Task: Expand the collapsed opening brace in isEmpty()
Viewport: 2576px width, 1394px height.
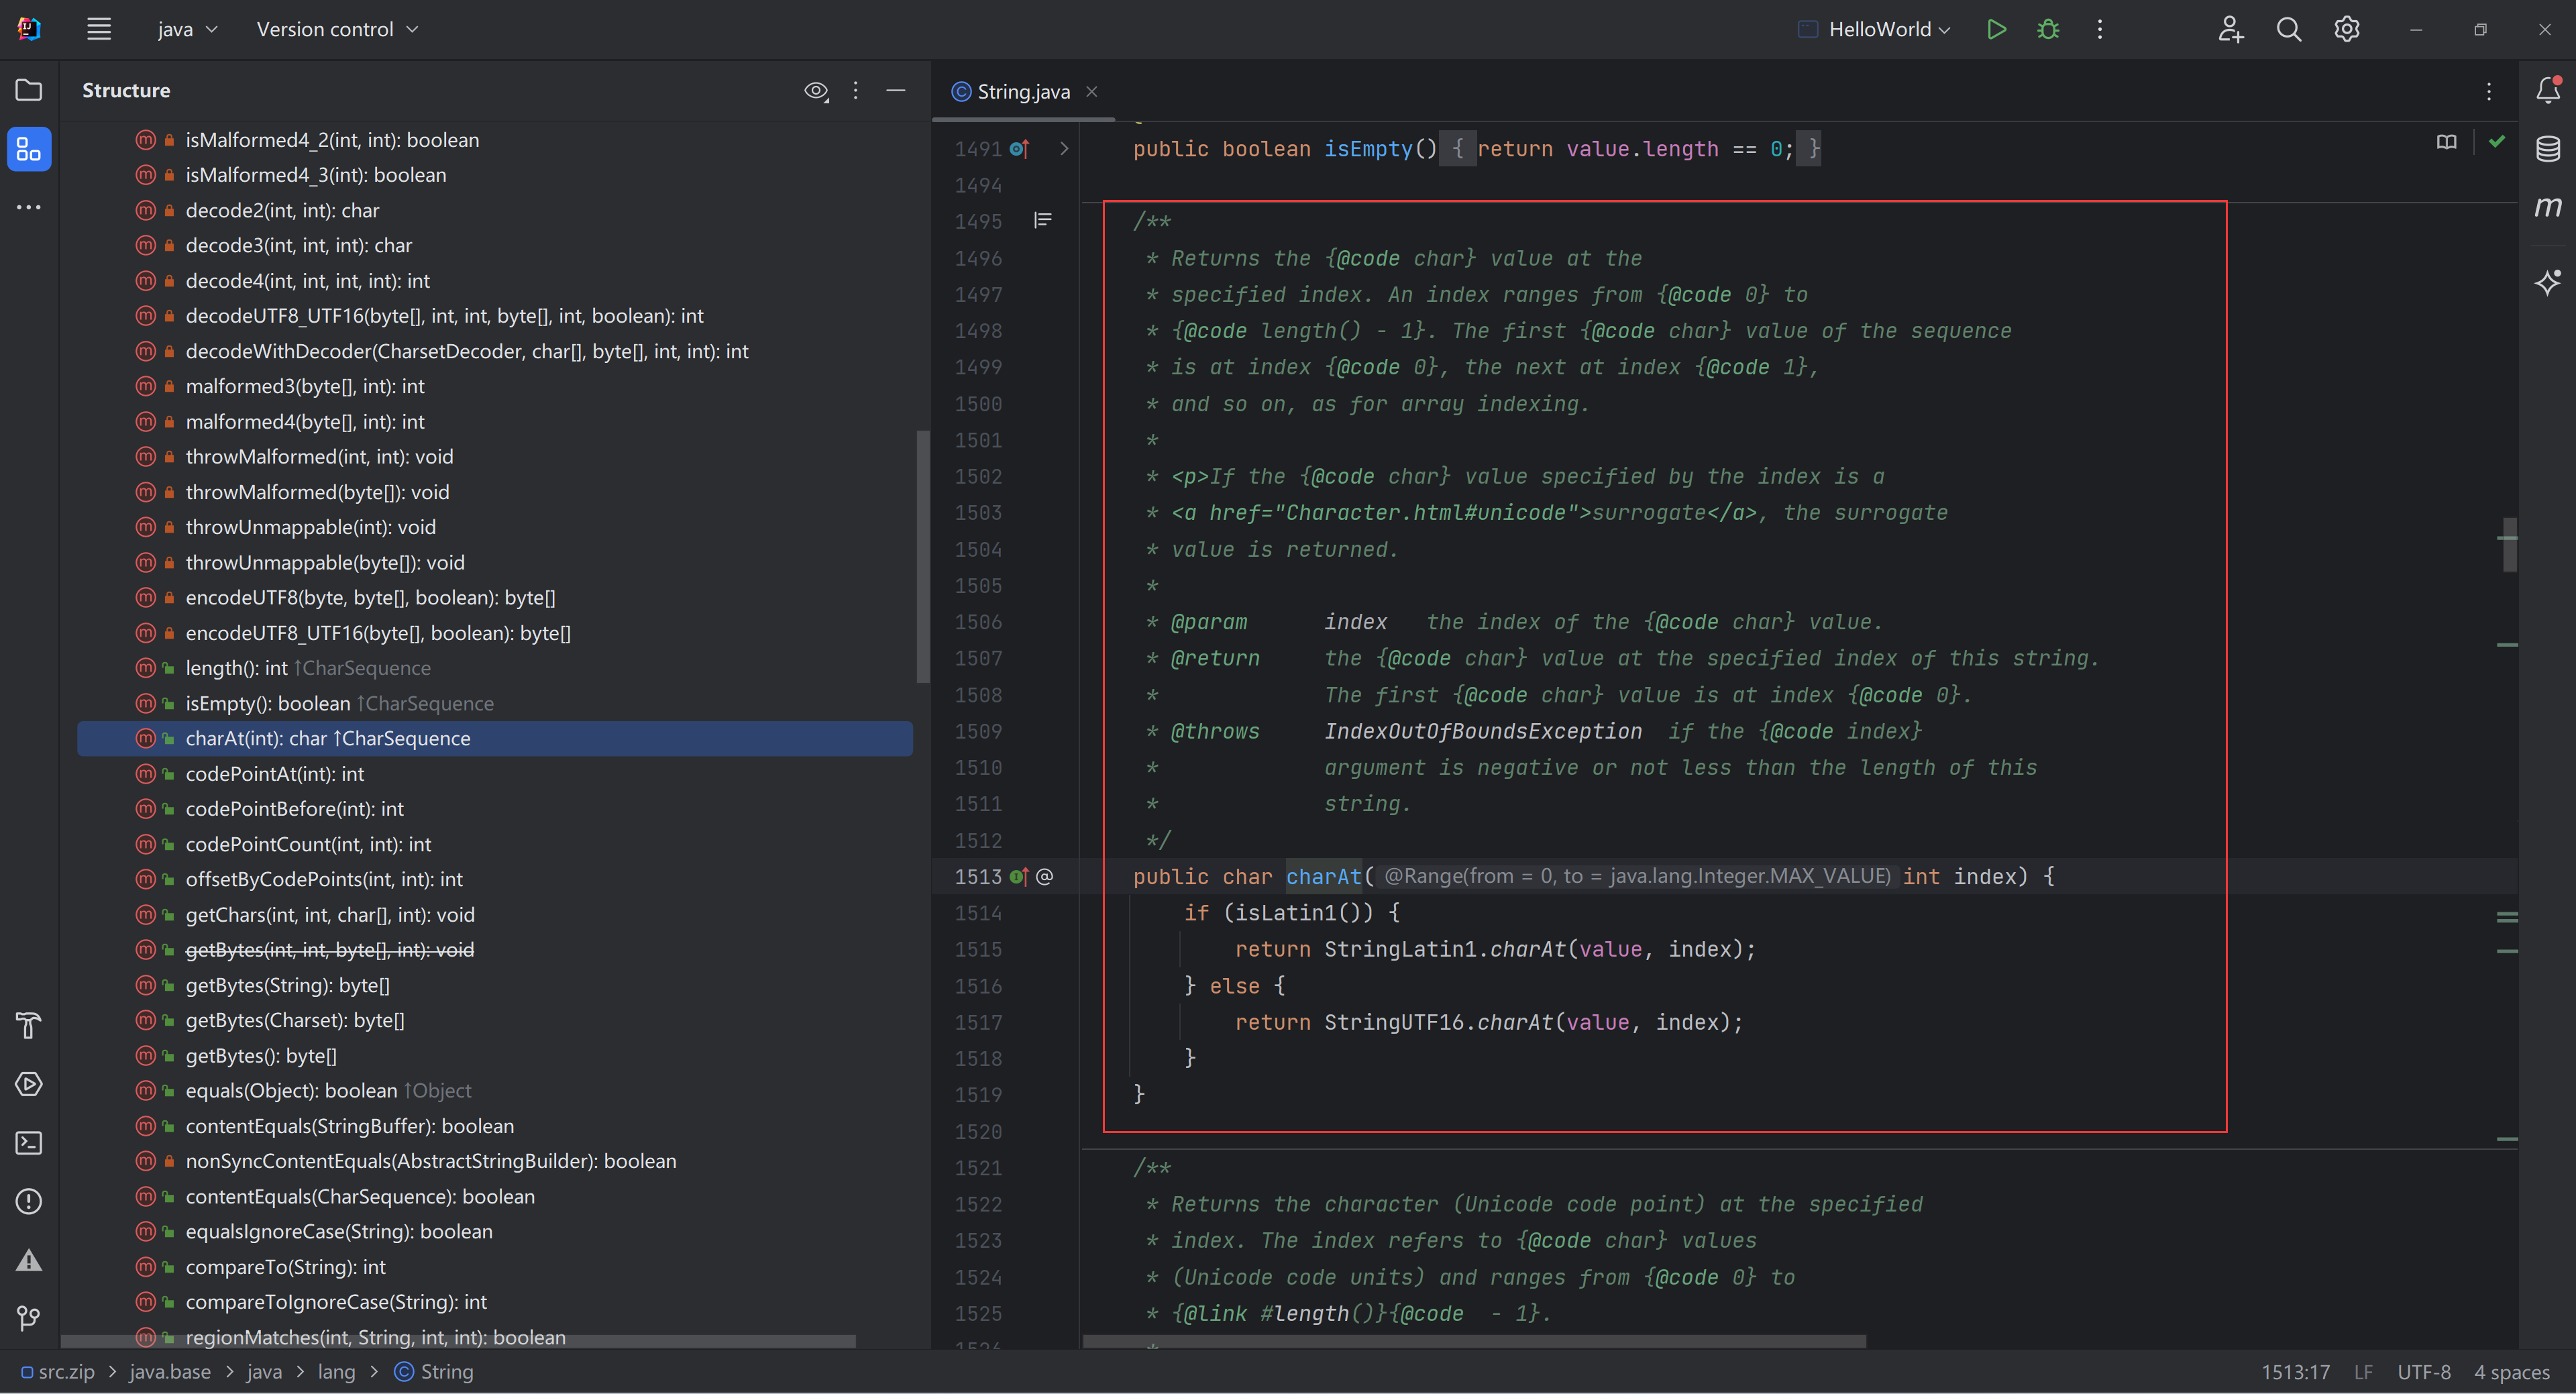Action: [1457, 149]
